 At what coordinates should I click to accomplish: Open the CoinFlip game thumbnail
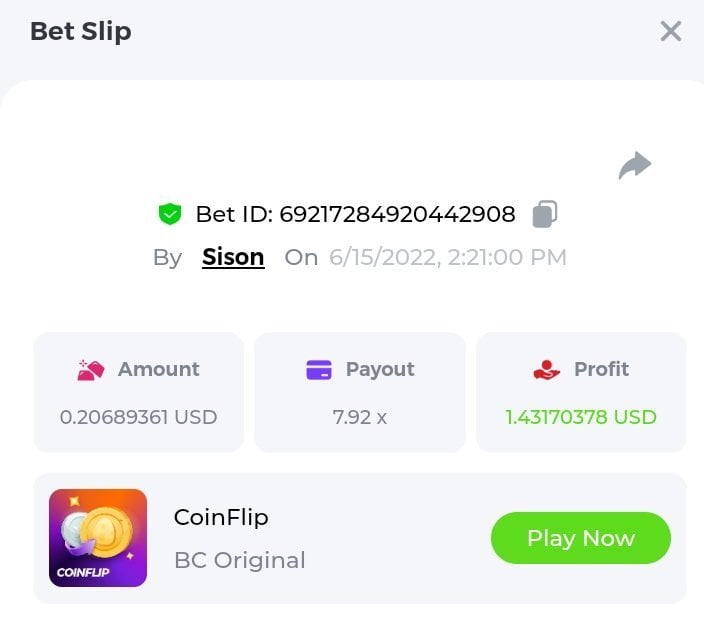(98, 538)
